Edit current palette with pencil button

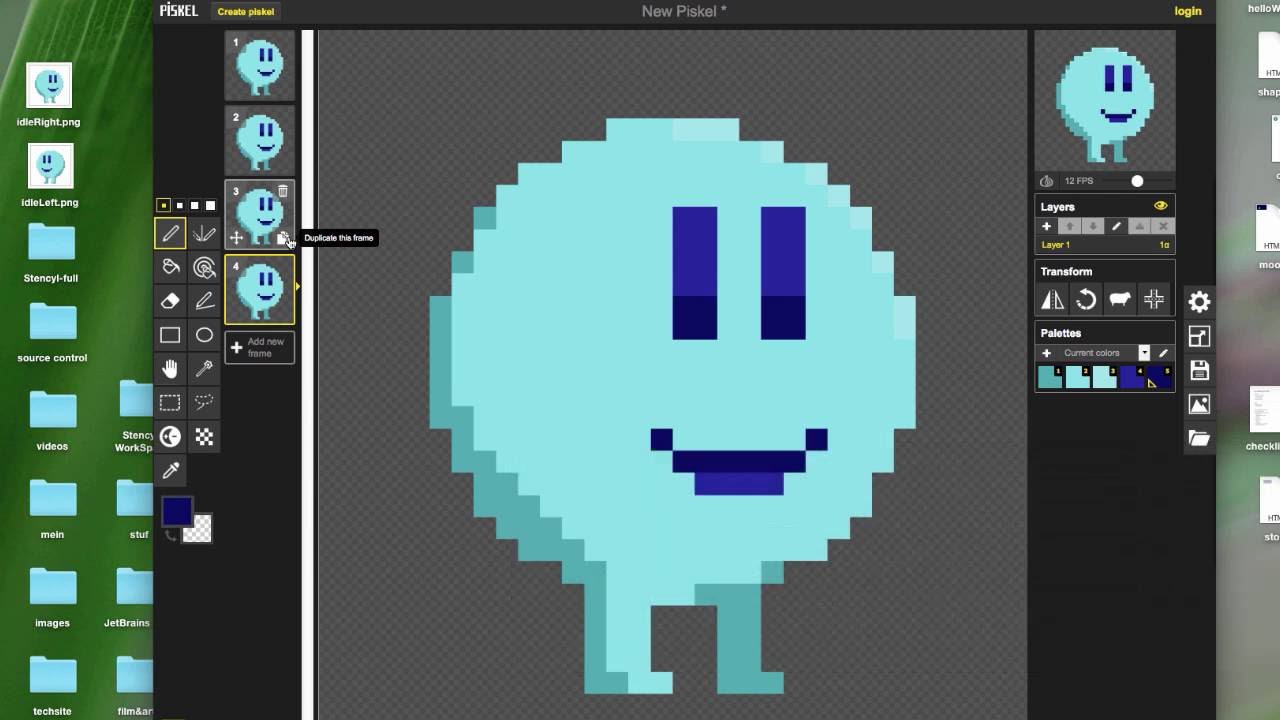[x=1163, y=353]
